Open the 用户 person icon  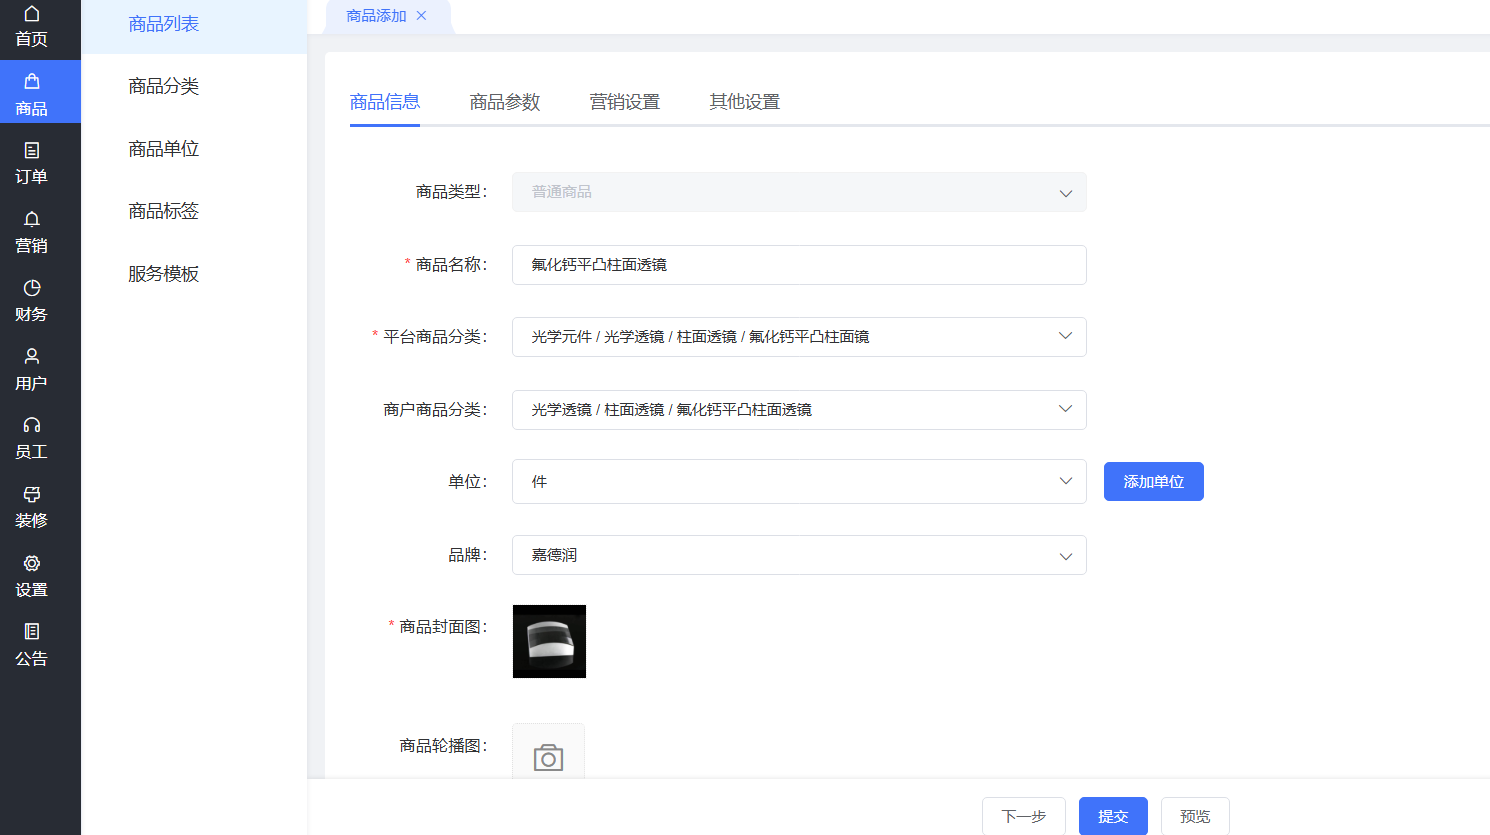point(31,356)
